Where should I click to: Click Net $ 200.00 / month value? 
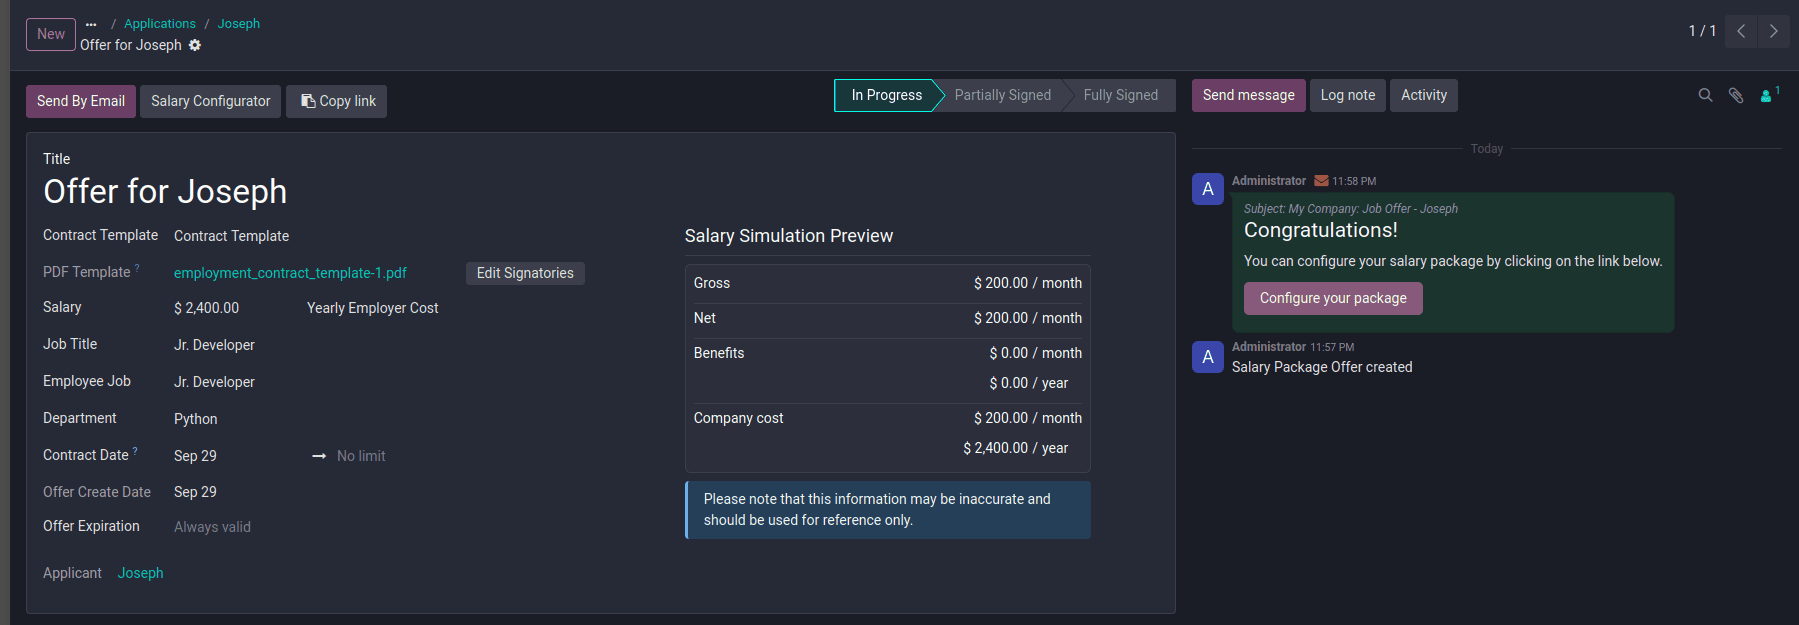pos(1028,318)
